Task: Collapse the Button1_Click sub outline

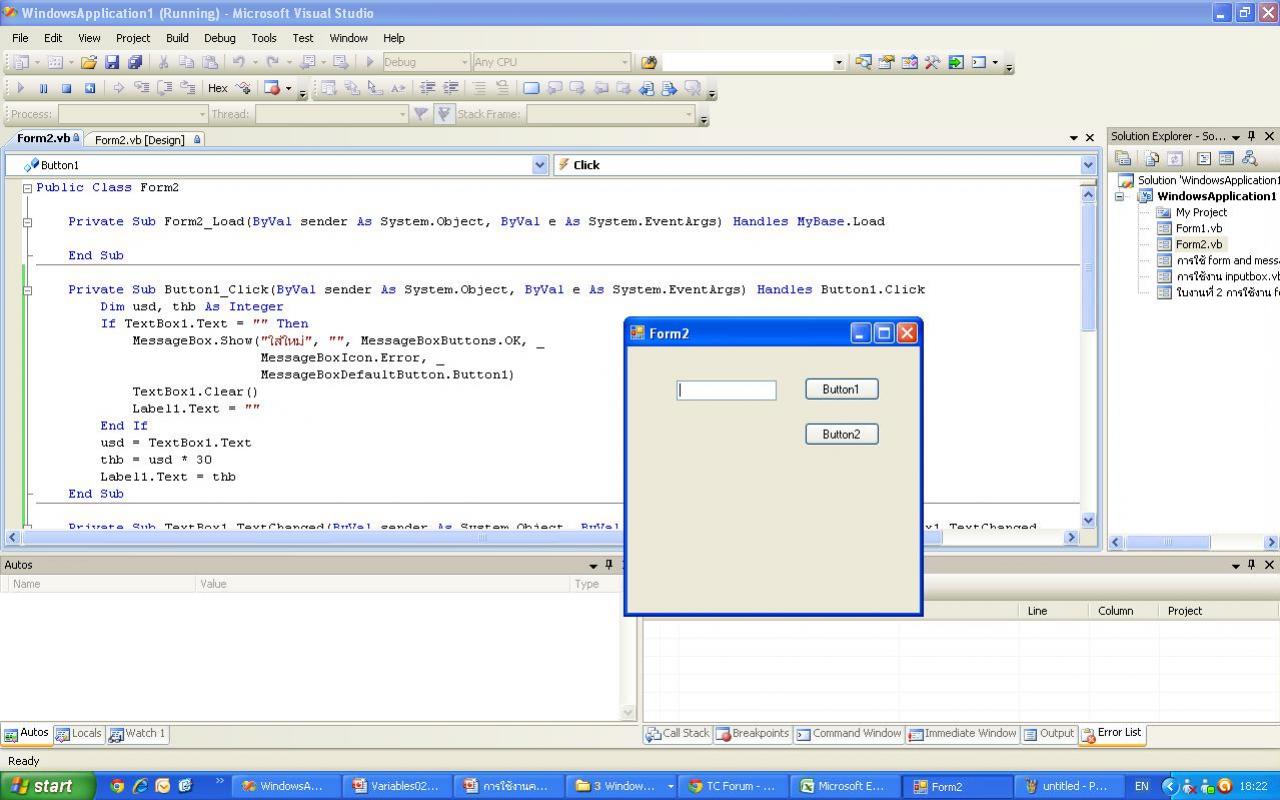Action: [28, 290]
